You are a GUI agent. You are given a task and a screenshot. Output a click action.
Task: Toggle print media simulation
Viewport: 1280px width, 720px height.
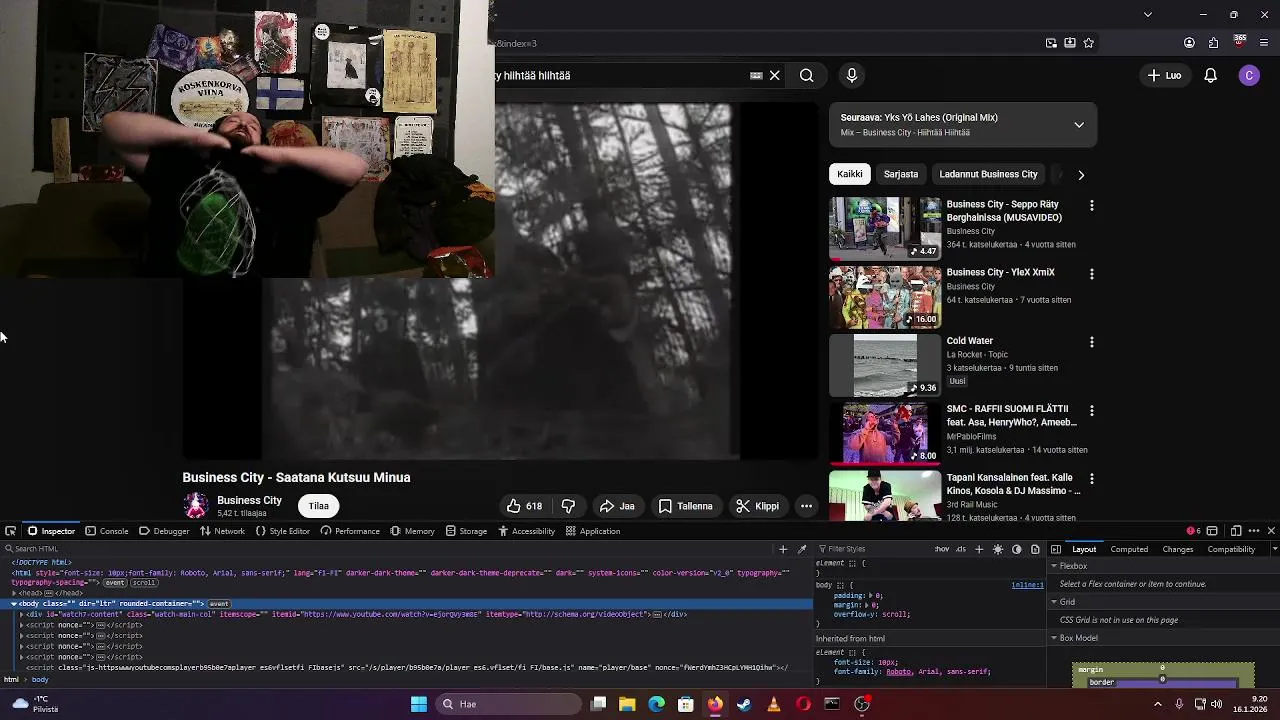point(1035,549)
